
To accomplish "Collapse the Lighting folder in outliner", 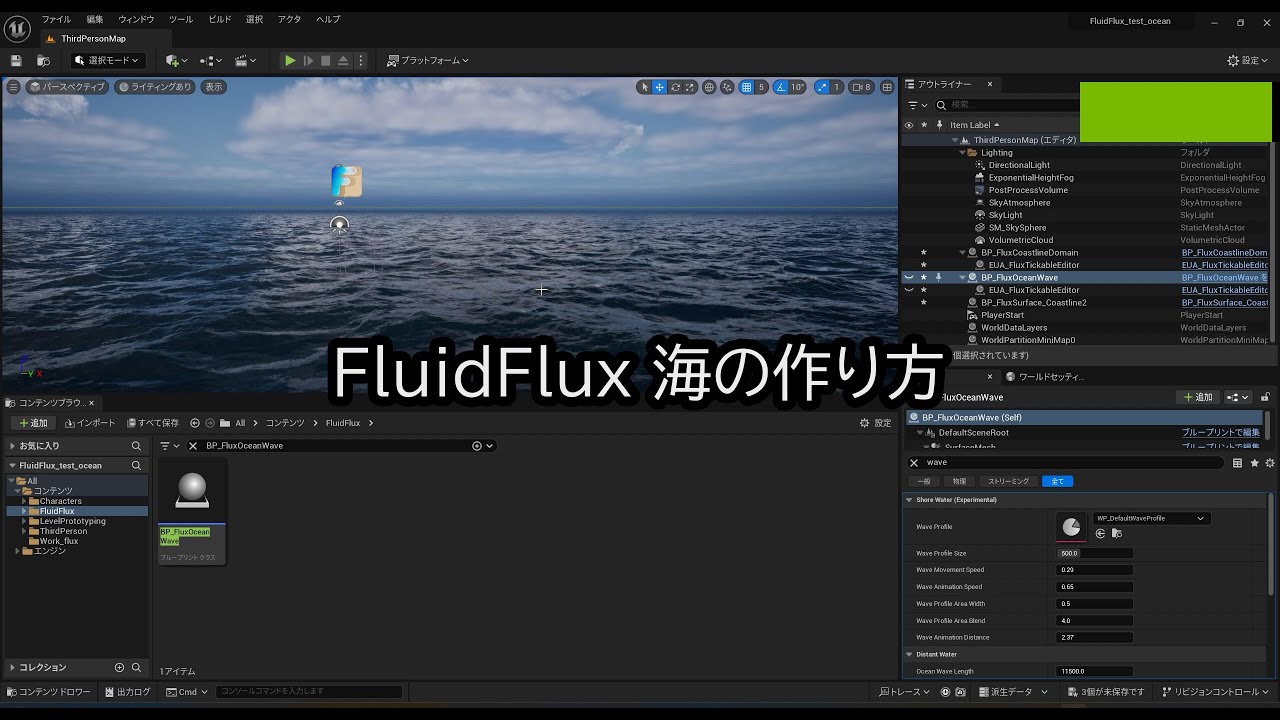I will pyautogui.click(x=963, y=153).
